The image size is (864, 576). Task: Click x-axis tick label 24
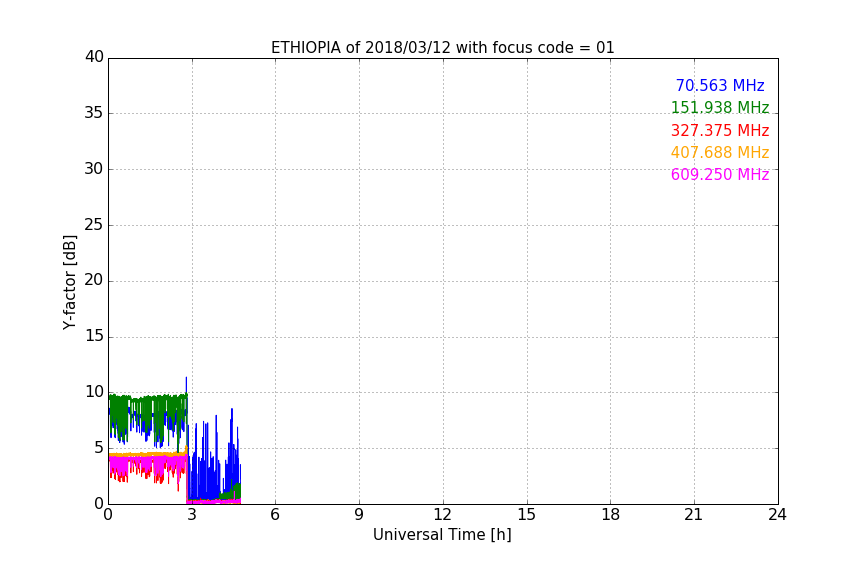(777, 515)
